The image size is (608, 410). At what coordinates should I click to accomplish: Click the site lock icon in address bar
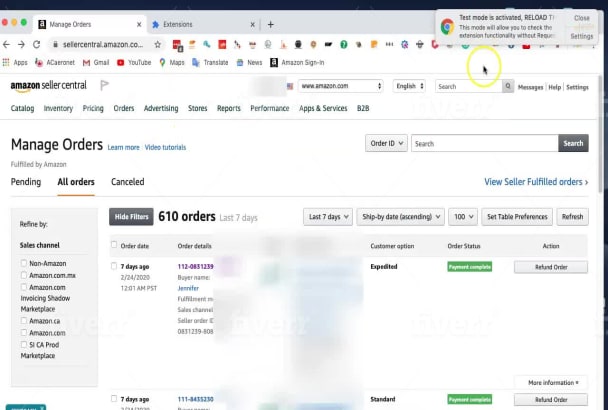click(x=55, y=45)
